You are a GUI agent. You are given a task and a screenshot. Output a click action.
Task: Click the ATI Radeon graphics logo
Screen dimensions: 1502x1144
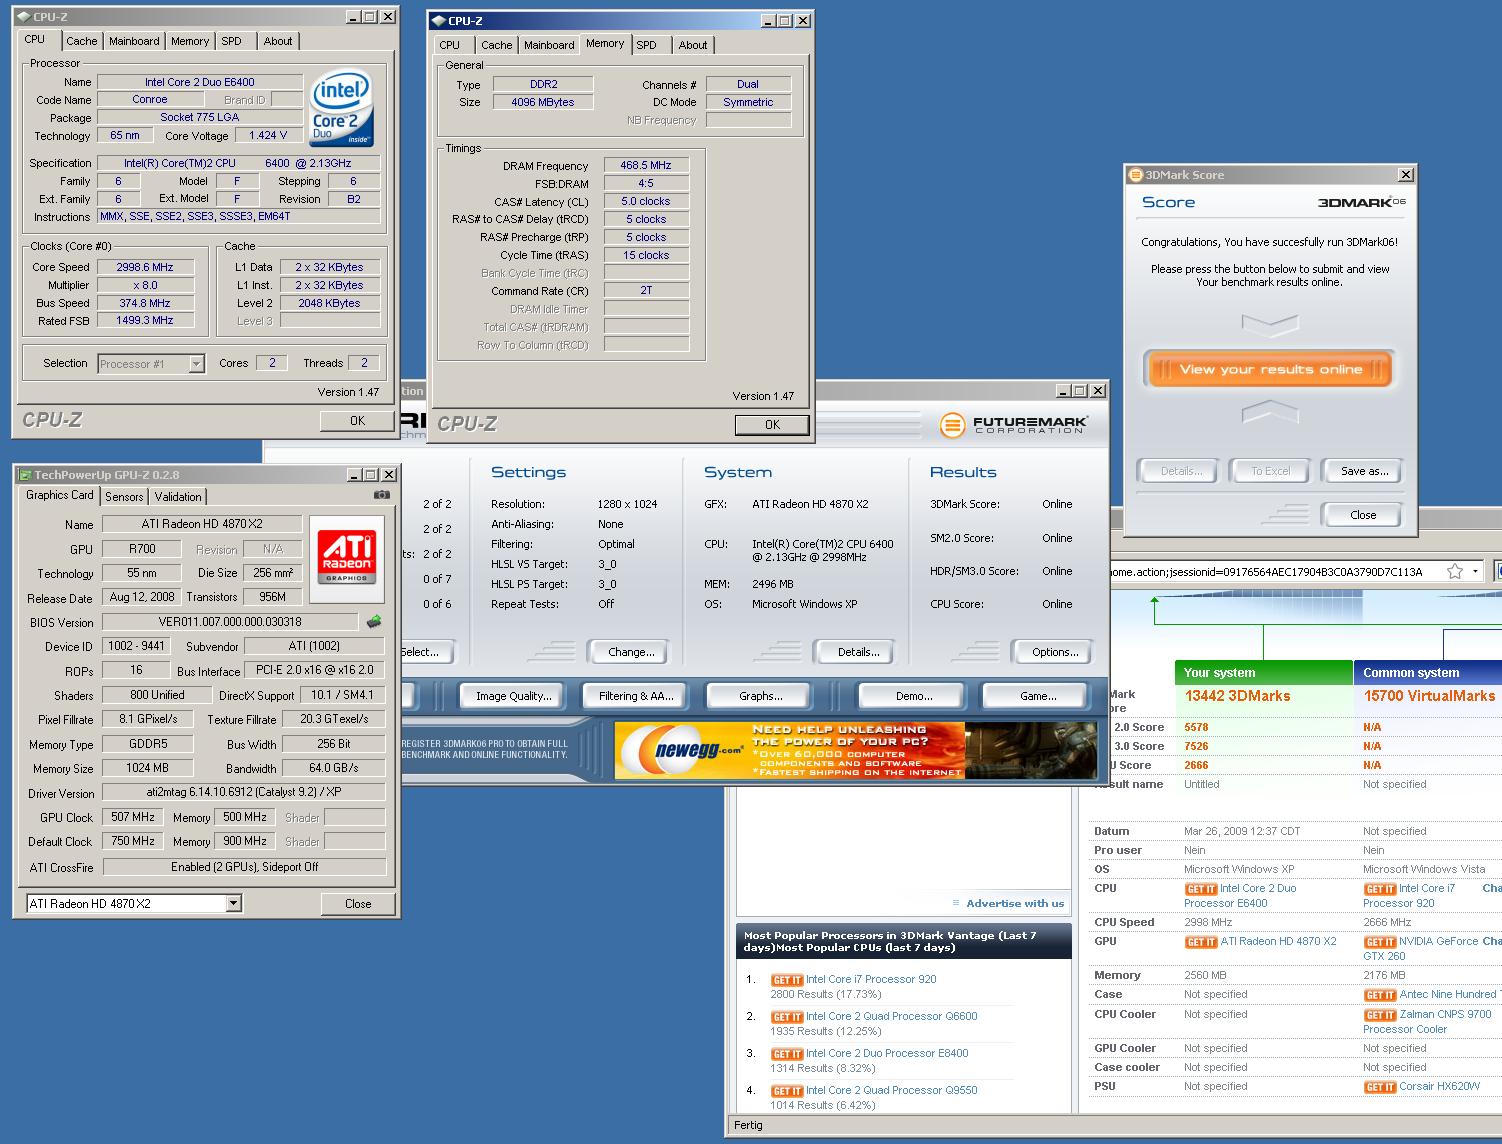click(347, 558)
